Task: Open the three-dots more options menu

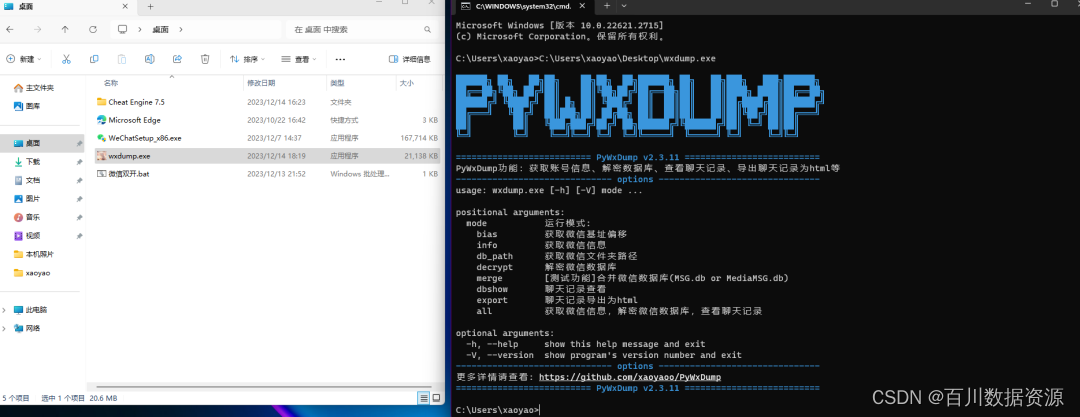Action: coord(340,59)
